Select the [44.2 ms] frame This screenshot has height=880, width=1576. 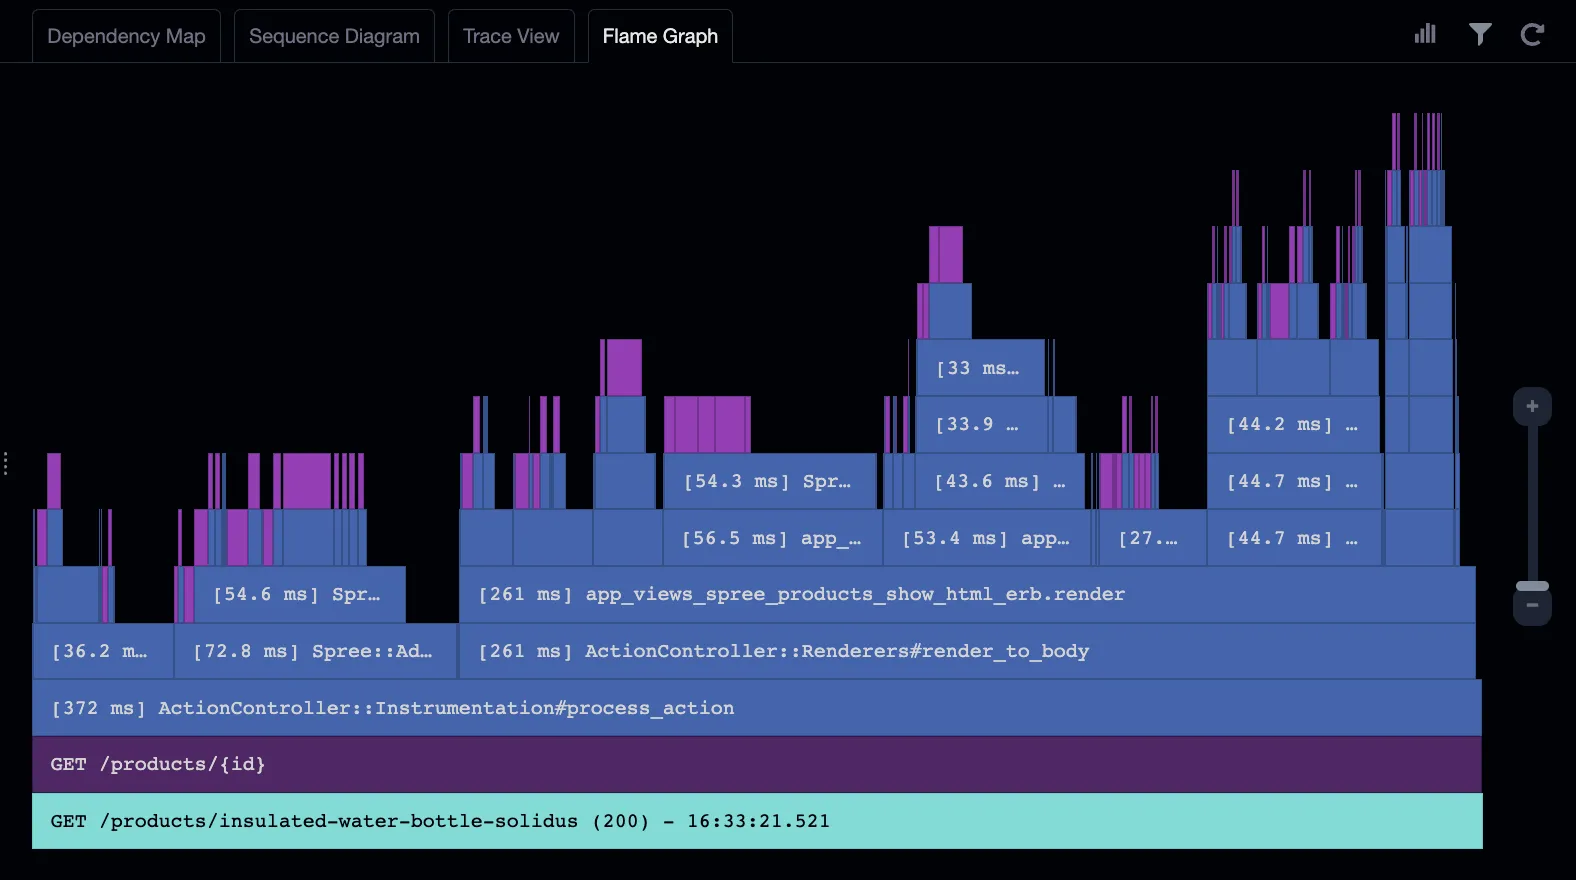click(1293, 424)
